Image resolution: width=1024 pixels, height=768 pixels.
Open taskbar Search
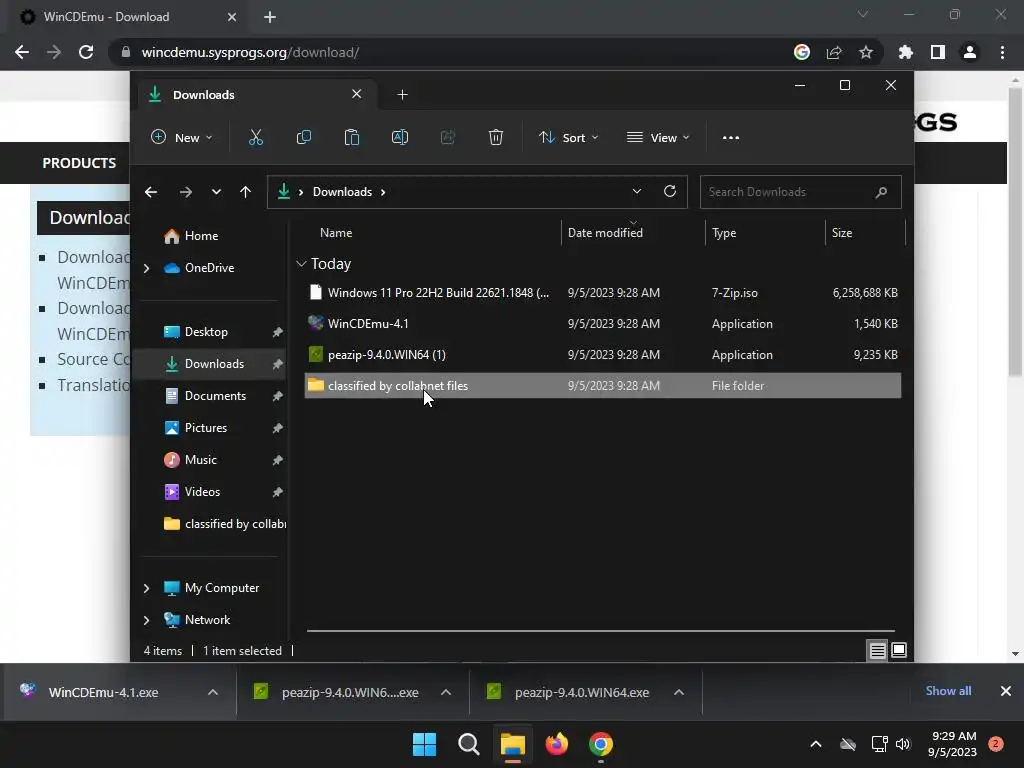[468, 744]
